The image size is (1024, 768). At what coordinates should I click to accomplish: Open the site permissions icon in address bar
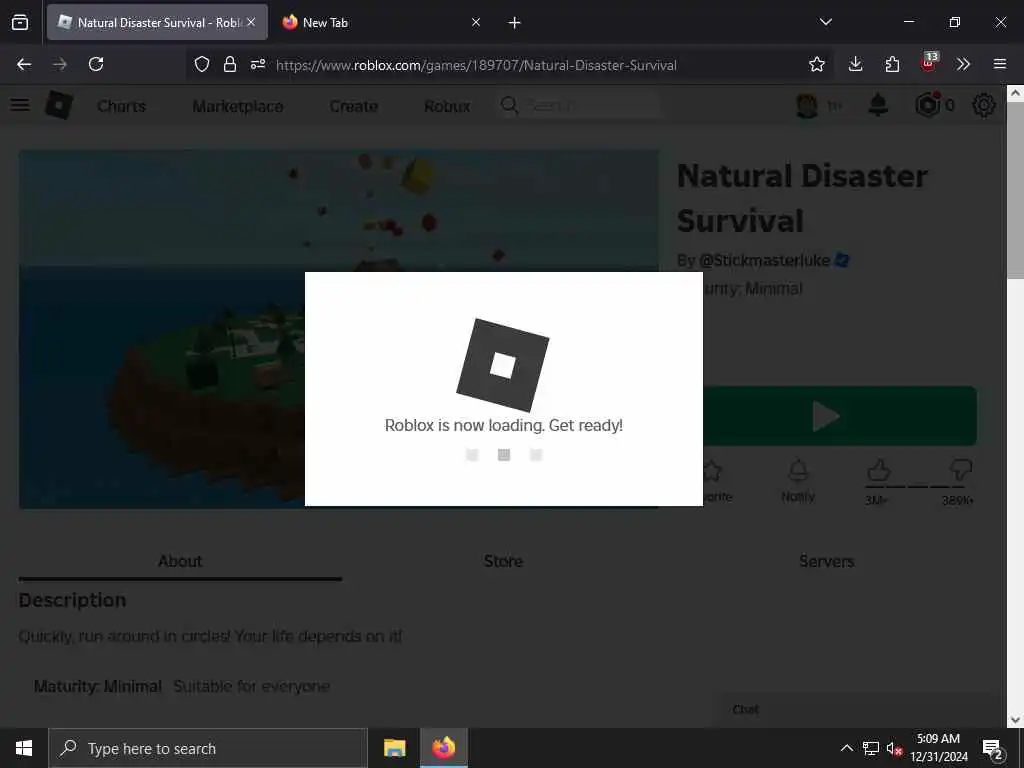tap(258, 64)
